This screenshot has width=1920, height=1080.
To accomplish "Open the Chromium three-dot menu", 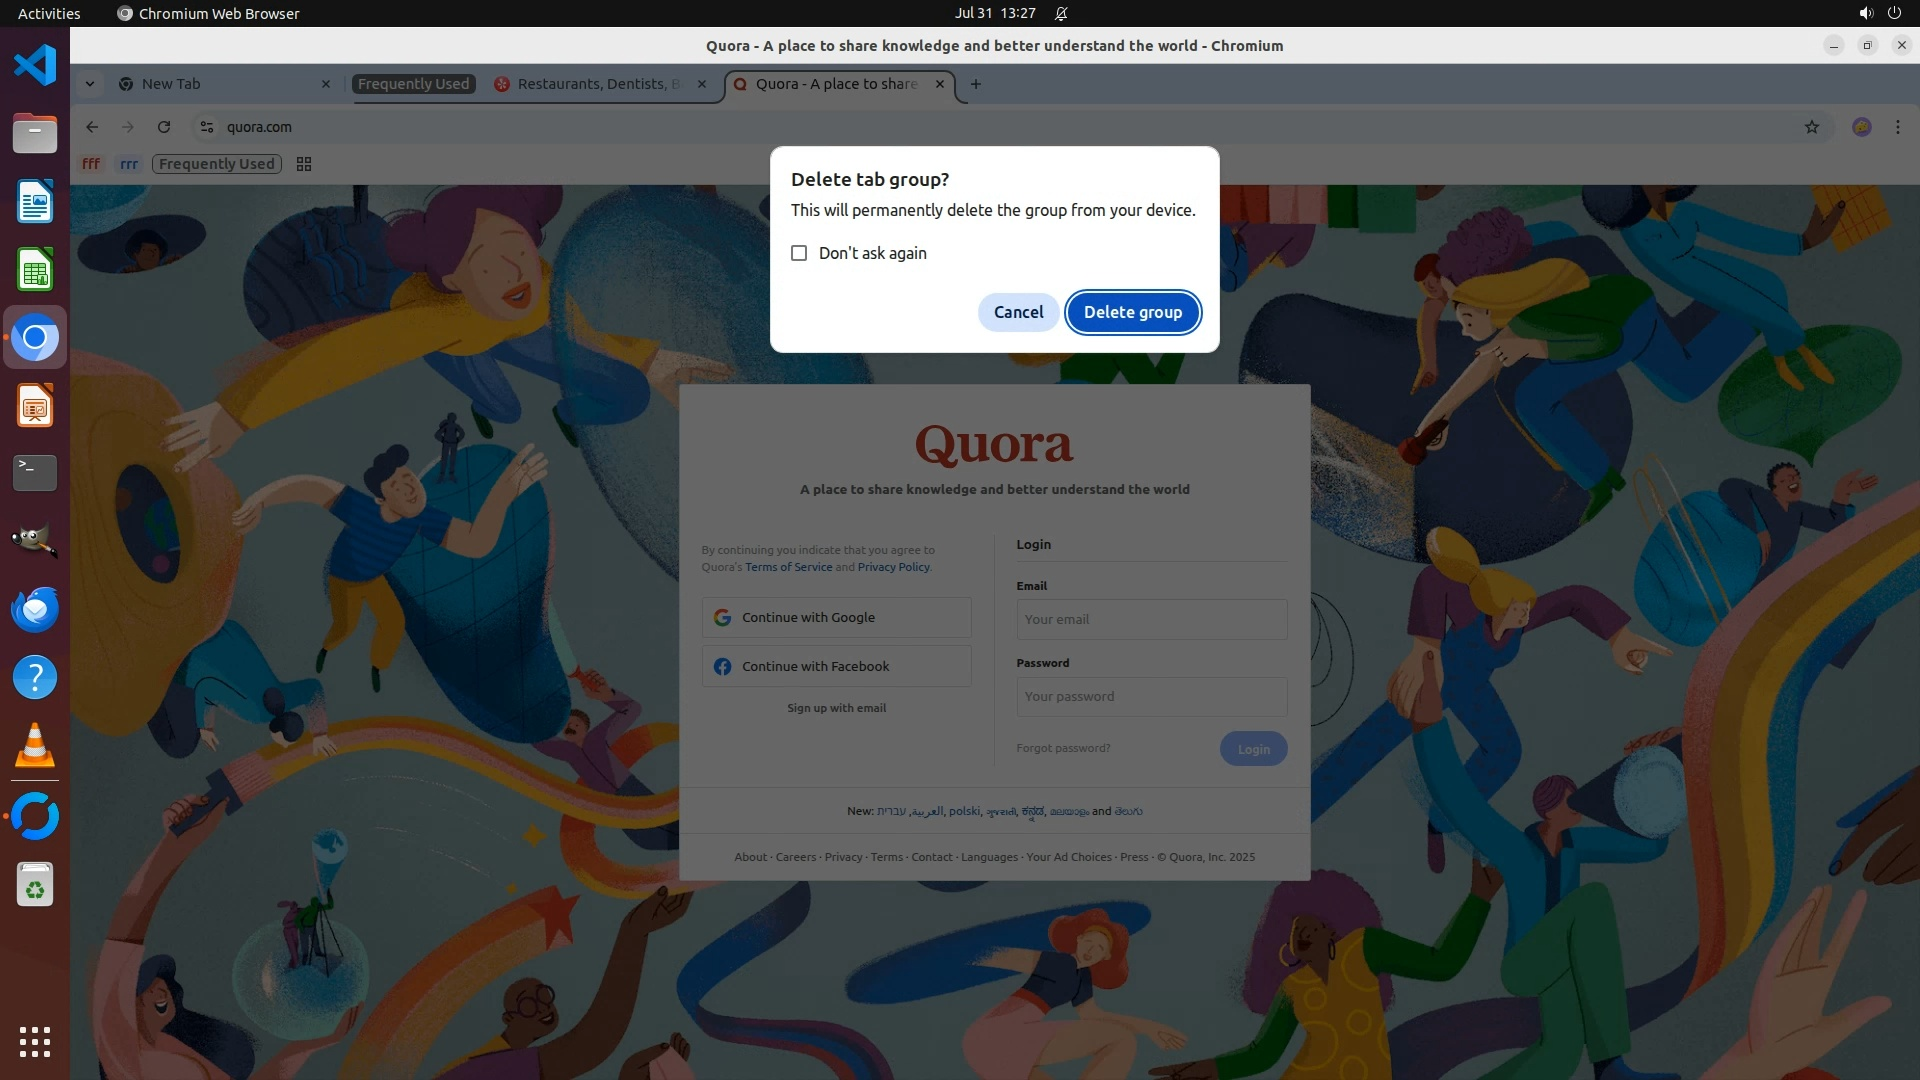I will [x=1897, y=127].
